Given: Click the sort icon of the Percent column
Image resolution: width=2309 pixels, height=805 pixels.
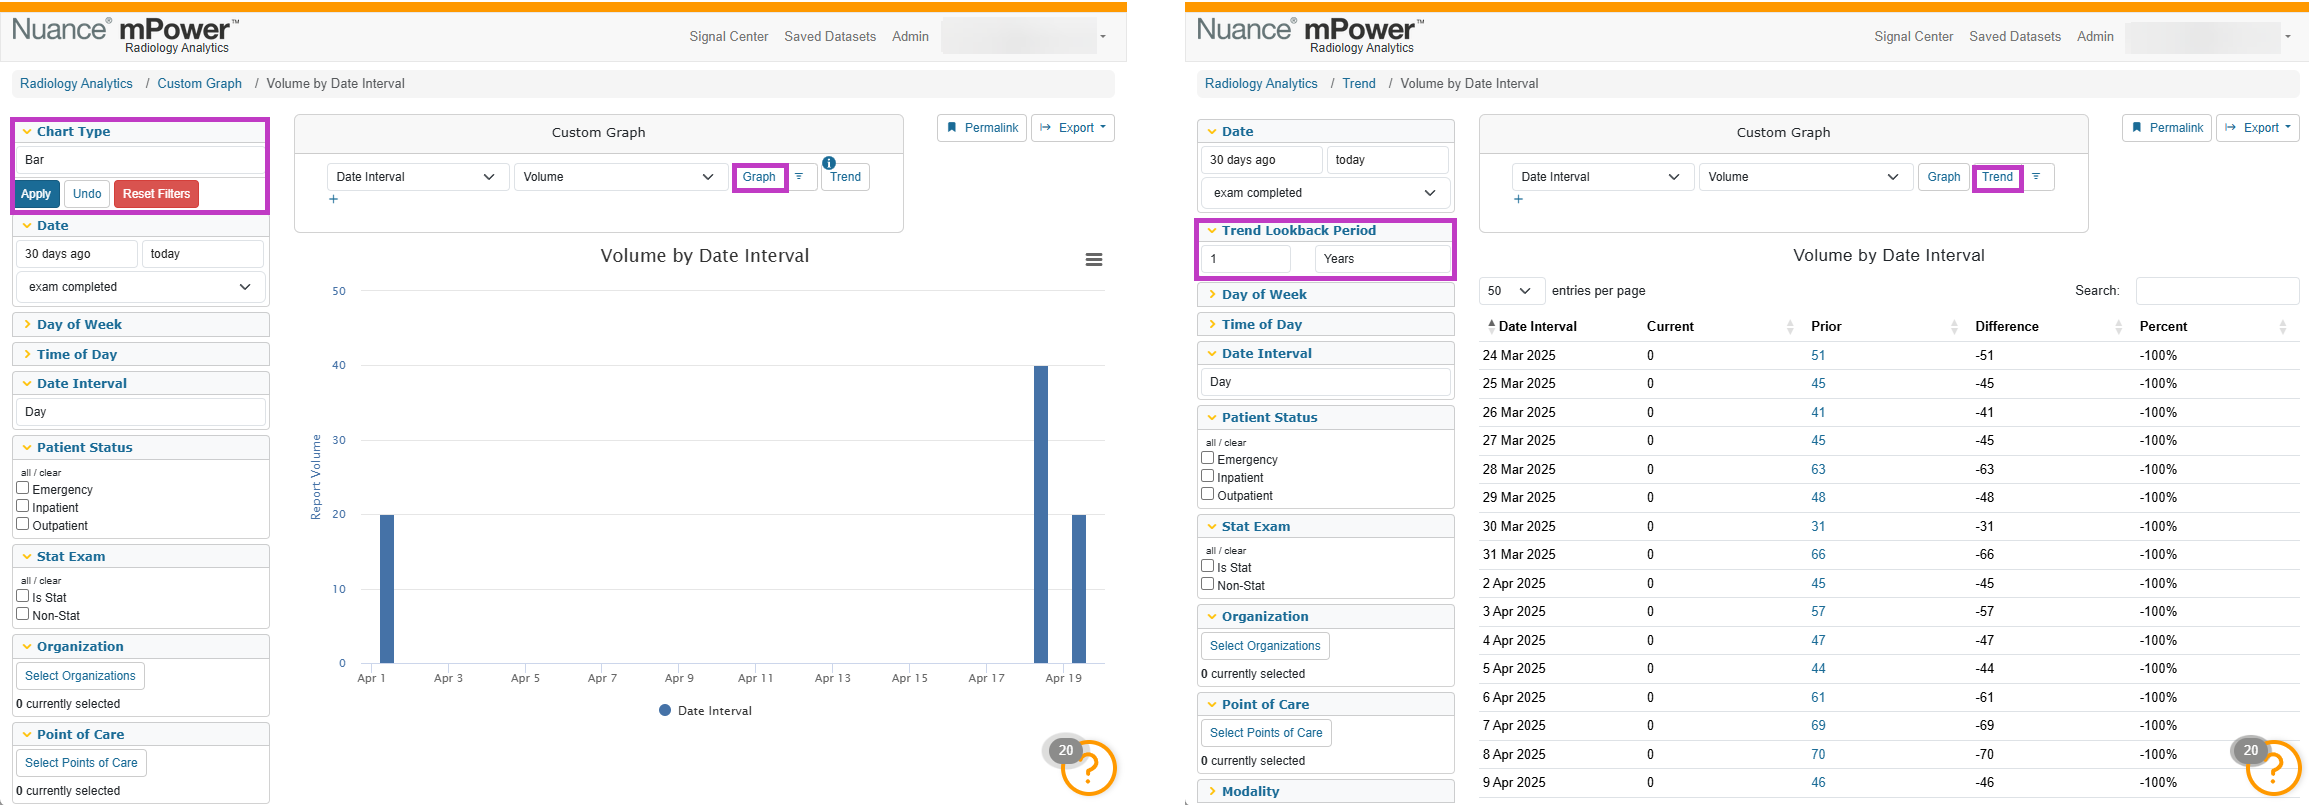Looking at the screenshot, I should point(2282,327).
